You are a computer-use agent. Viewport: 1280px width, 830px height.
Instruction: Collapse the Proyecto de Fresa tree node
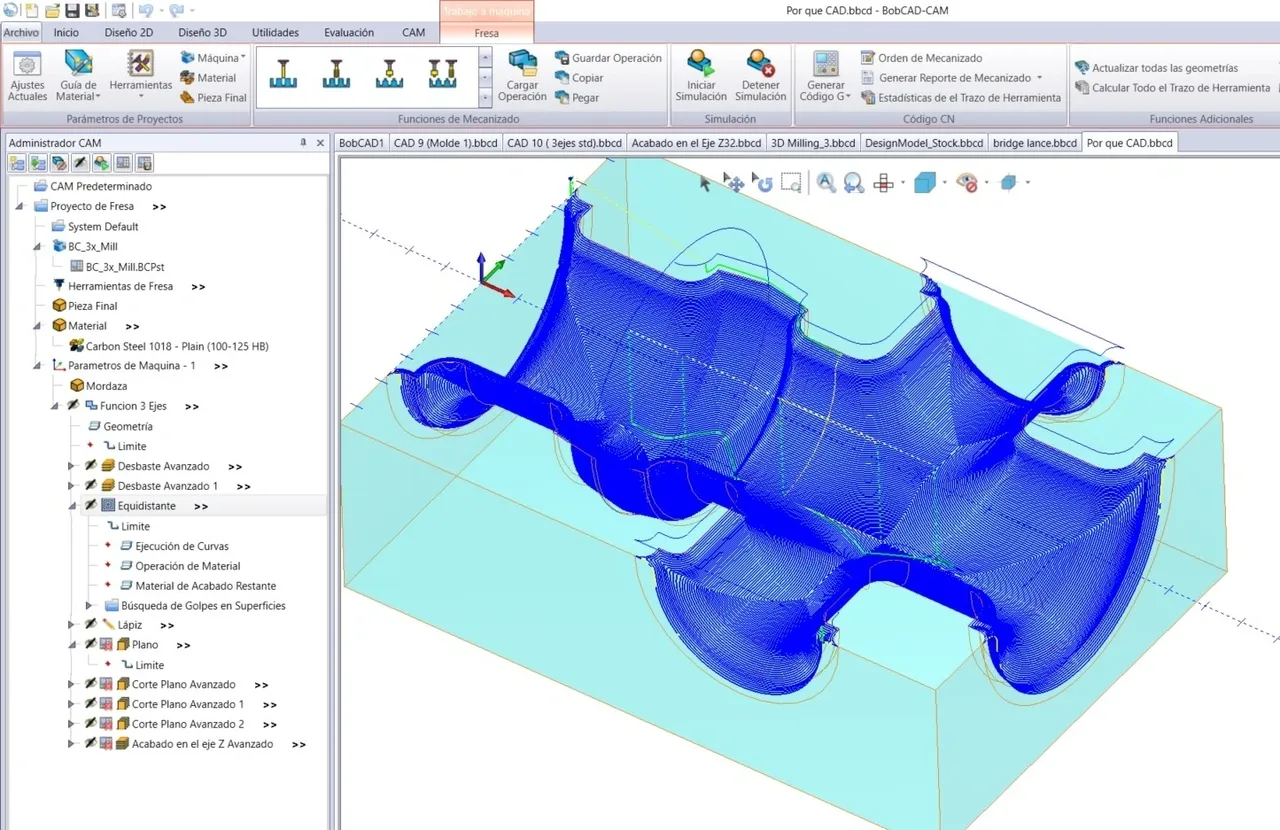[x=20, y=207]
